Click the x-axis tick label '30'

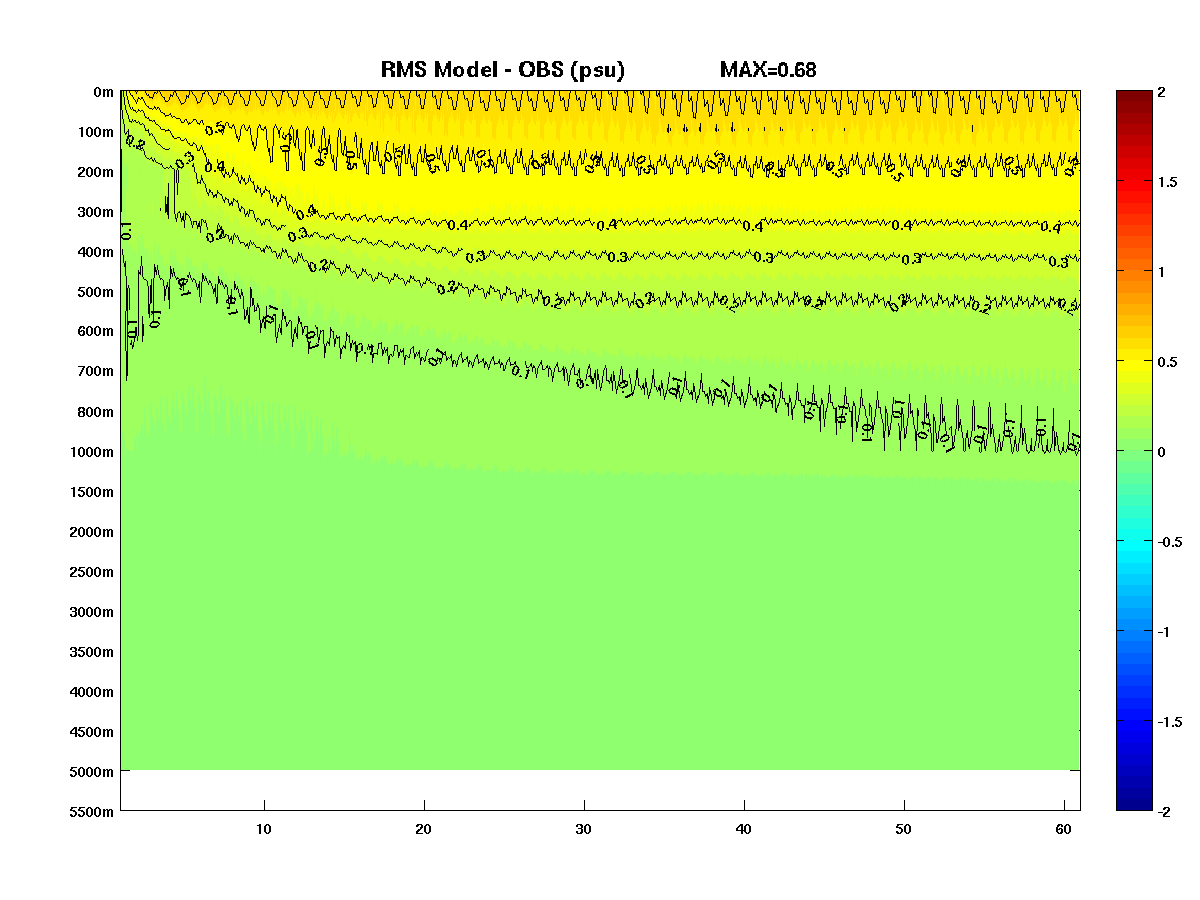[x=584, y=830]
